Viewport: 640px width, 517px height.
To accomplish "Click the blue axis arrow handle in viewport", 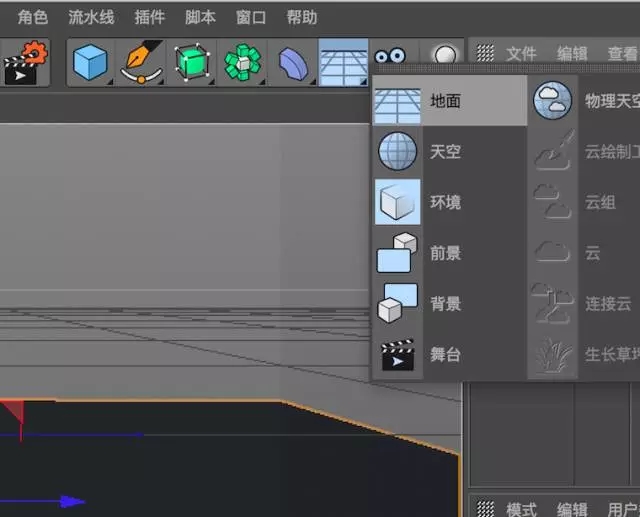I will click(x=73, y=501).
